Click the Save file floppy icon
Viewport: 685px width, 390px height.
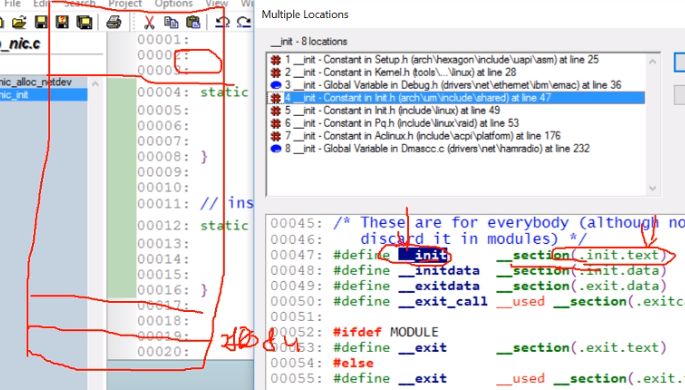coord(41,22)
